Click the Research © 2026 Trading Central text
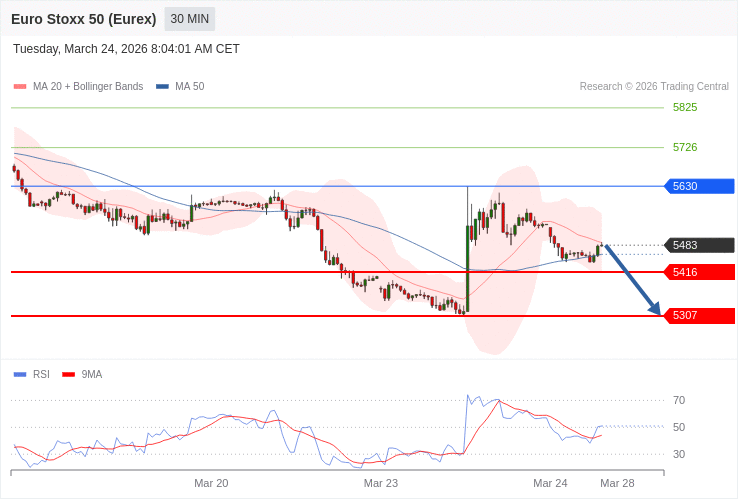Screen dimensions: 738x500 point(654,87)
